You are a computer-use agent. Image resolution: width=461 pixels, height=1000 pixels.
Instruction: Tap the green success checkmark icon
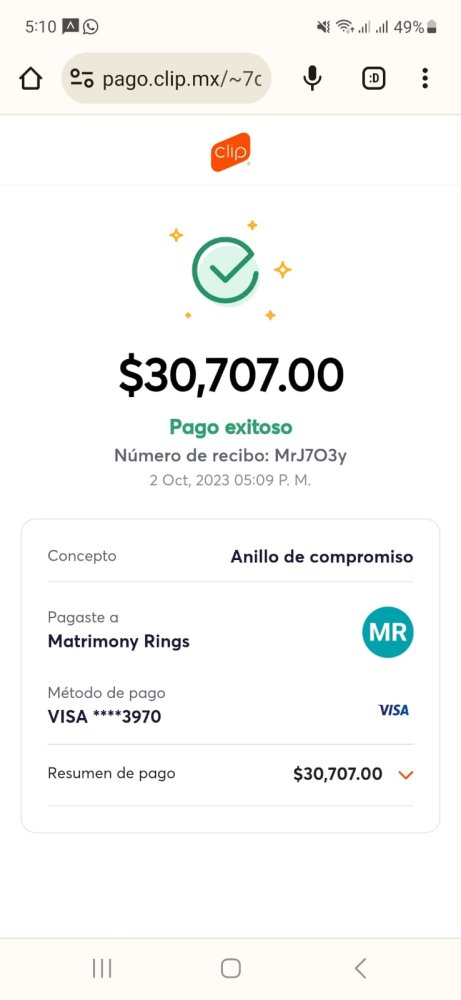pos(225,270)
